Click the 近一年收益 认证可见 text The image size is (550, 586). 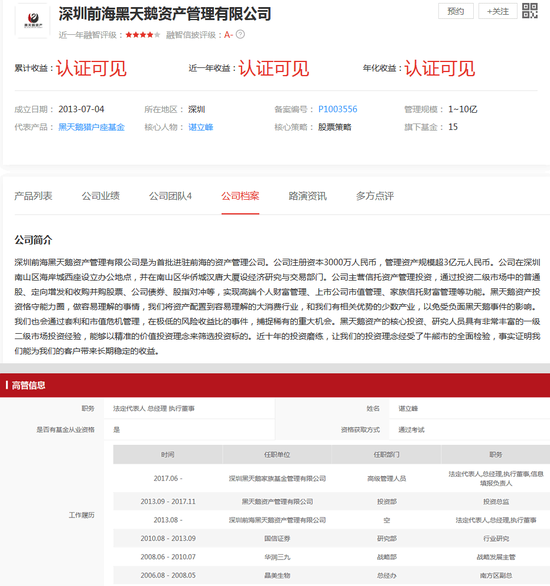pos(274,68)
